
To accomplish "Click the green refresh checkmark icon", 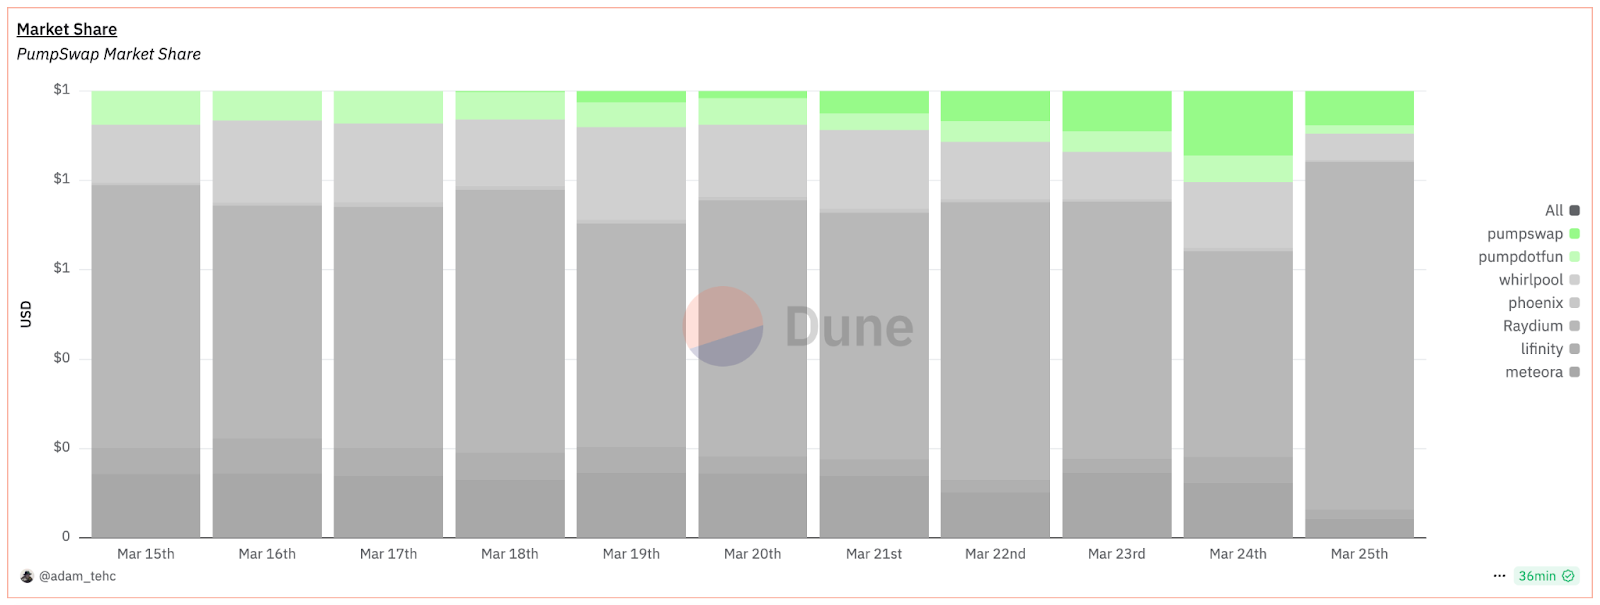I will pyautogui.click(x=1568, y=576).
